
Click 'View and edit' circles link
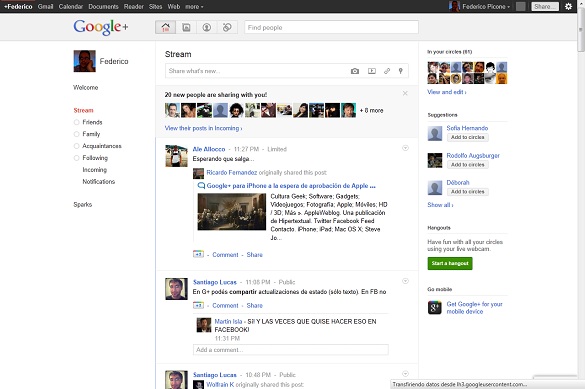click(x=447, y=92)
